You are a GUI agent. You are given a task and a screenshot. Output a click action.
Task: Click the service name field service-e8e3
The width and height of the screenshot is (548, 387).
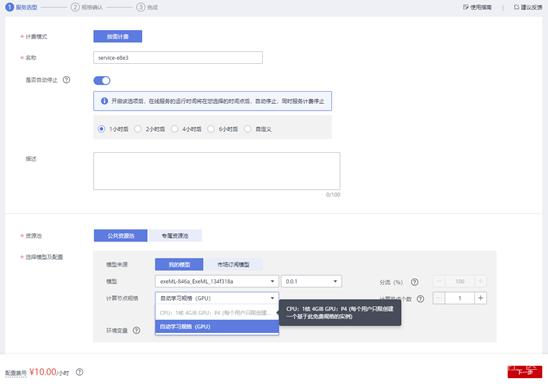click(178, 58)
